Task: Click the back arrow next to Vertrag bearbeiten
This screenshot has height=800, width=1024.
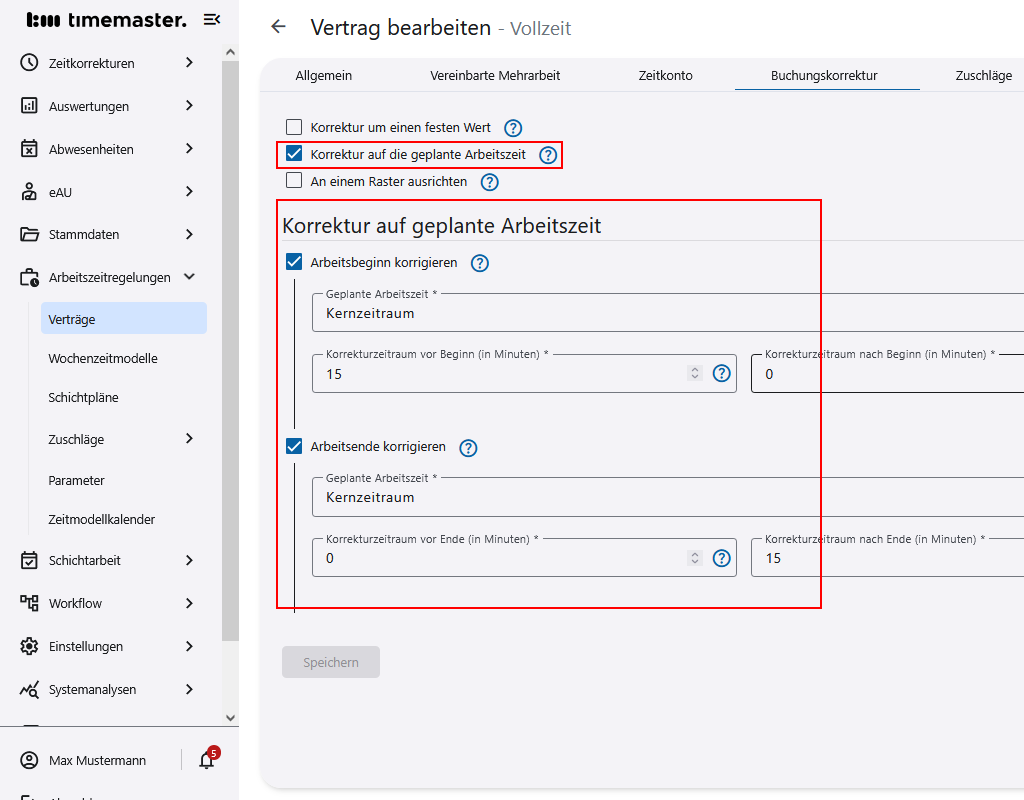Action: tap(279, 27)
